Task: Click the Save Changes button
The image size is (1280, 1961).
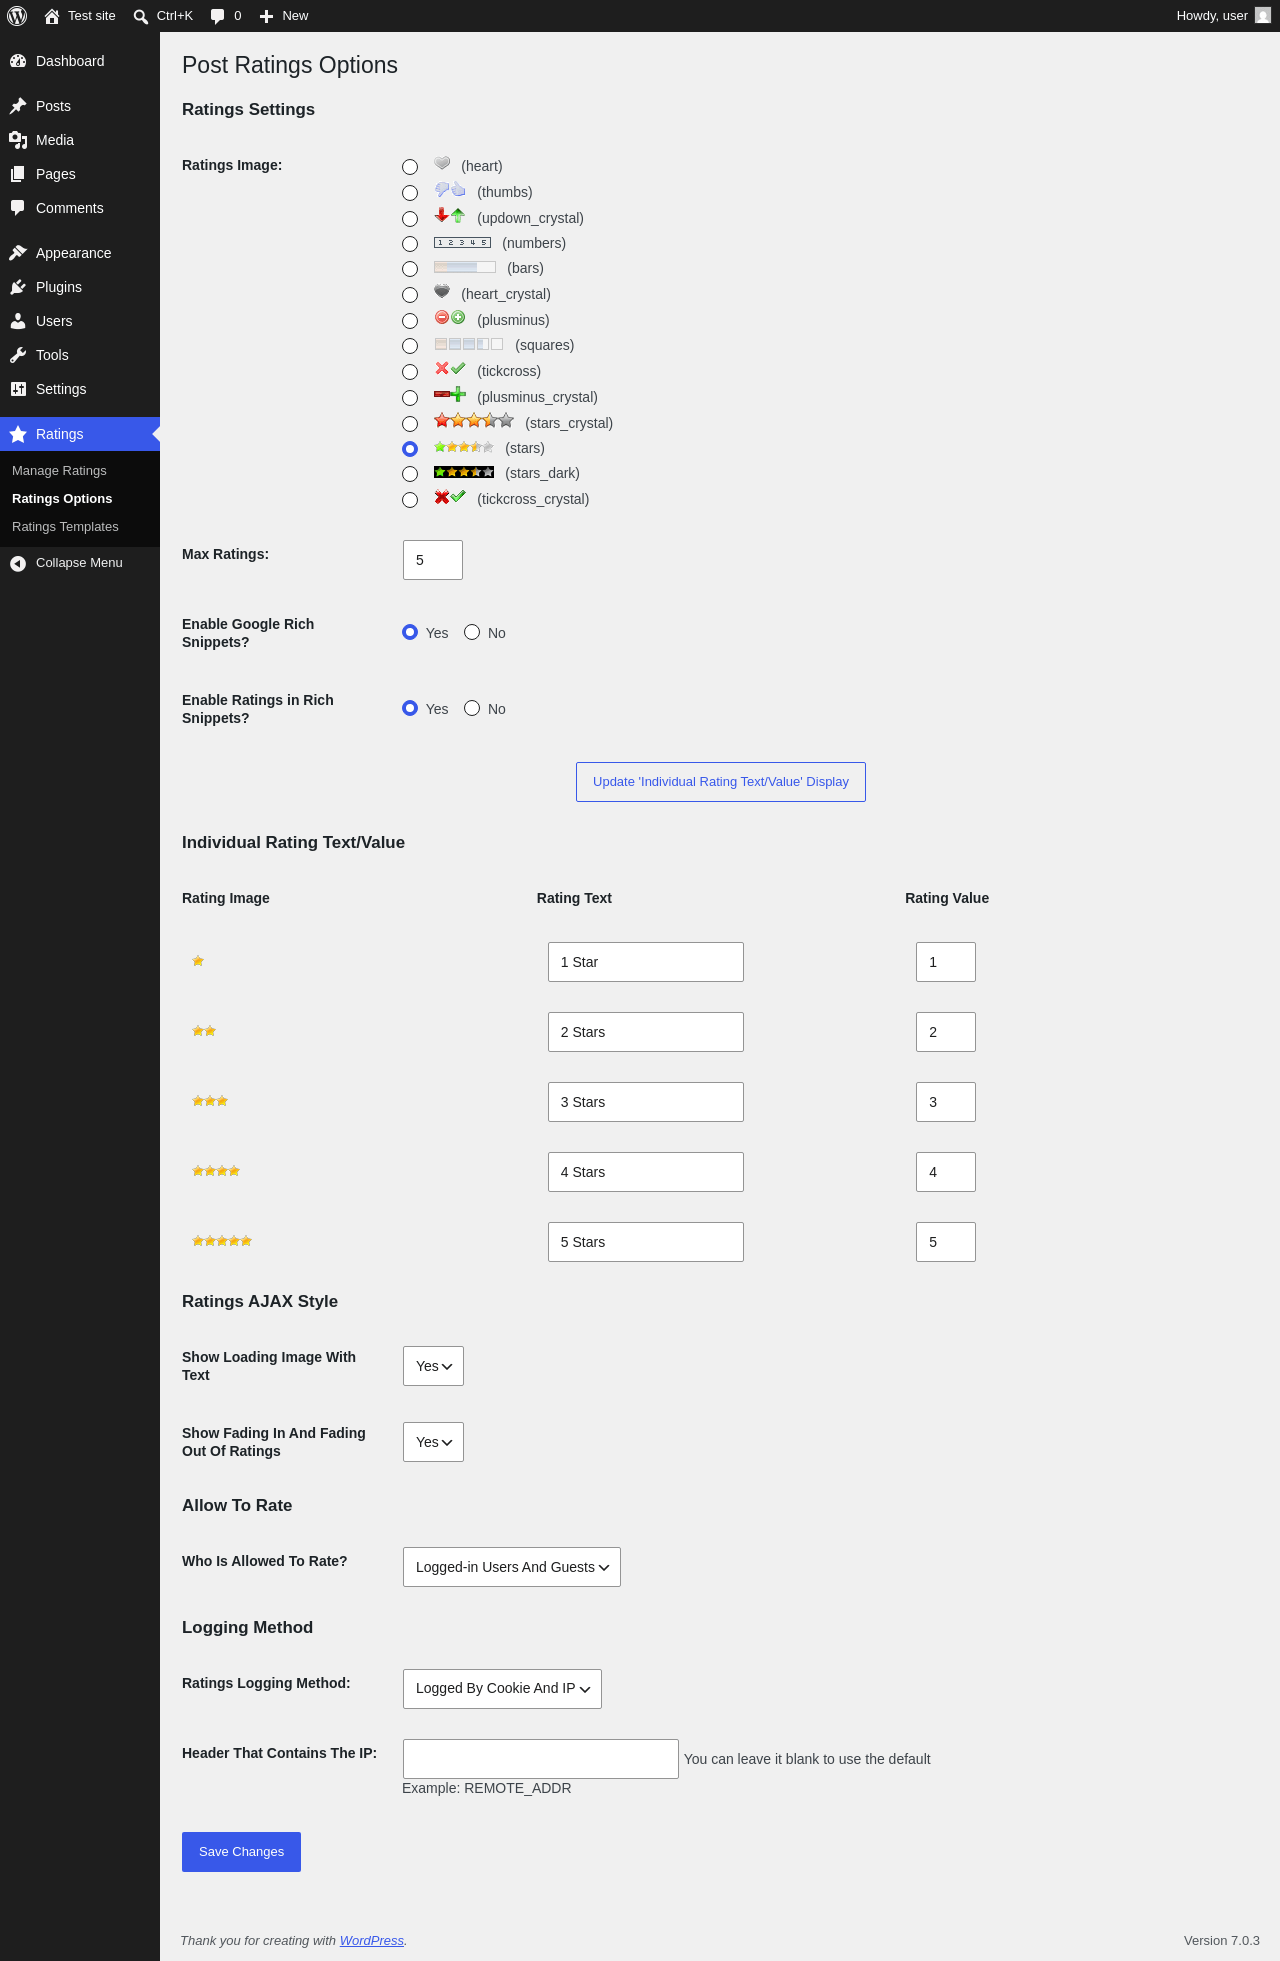Action: pyautogui.click(x=241, y=1852)
